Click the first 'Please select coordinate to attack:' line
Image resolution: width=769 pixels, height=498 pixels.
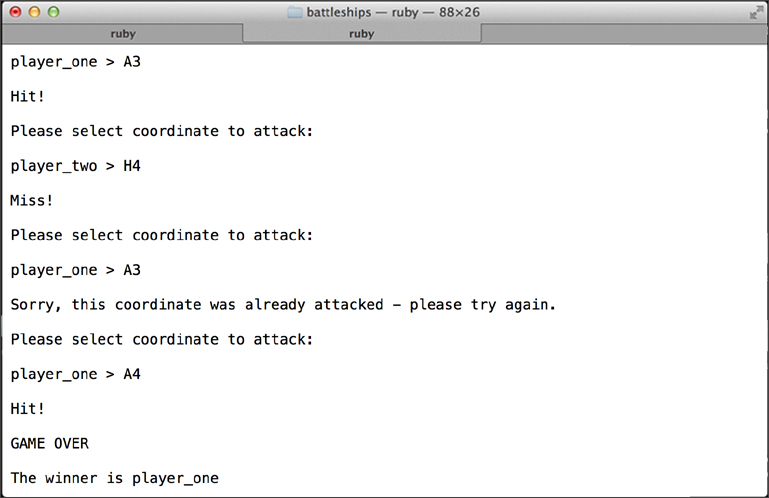coord(161,131)
